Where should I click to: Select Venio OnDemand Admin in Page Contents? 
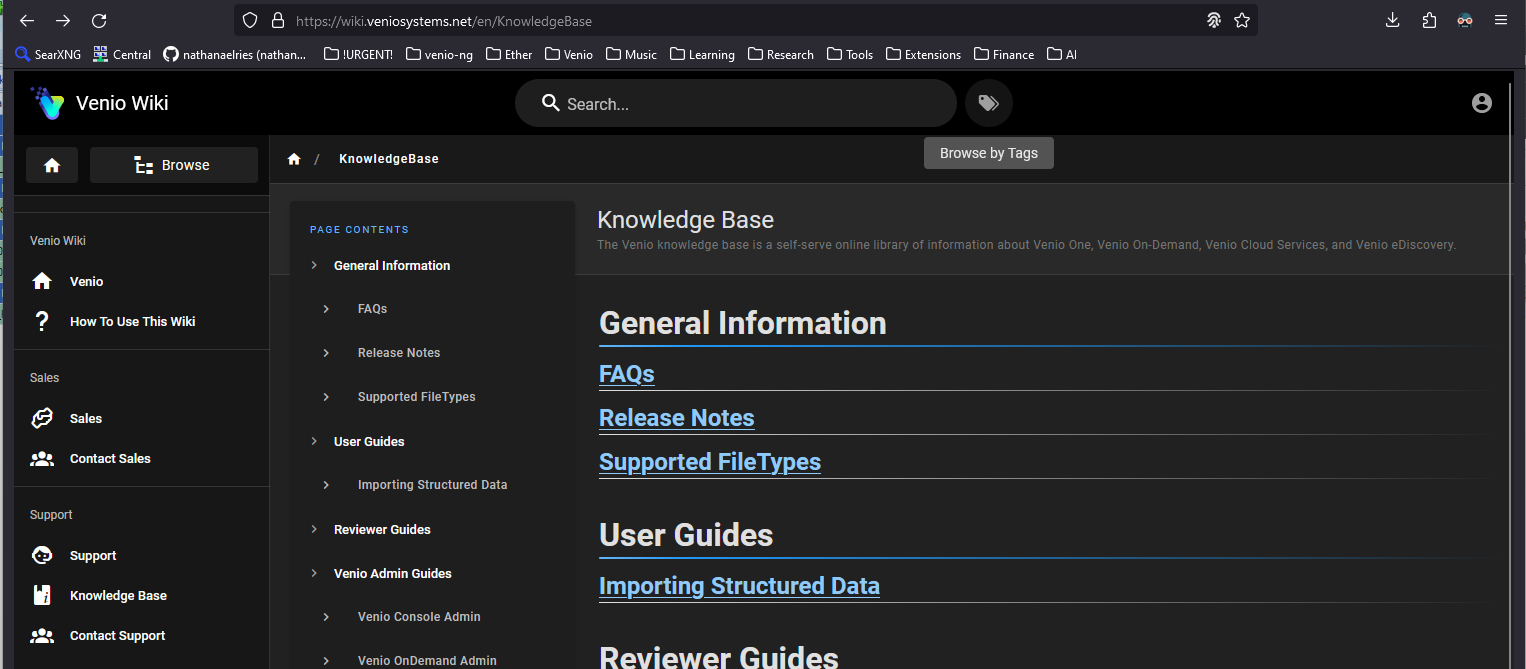click(x=427, y=660)
